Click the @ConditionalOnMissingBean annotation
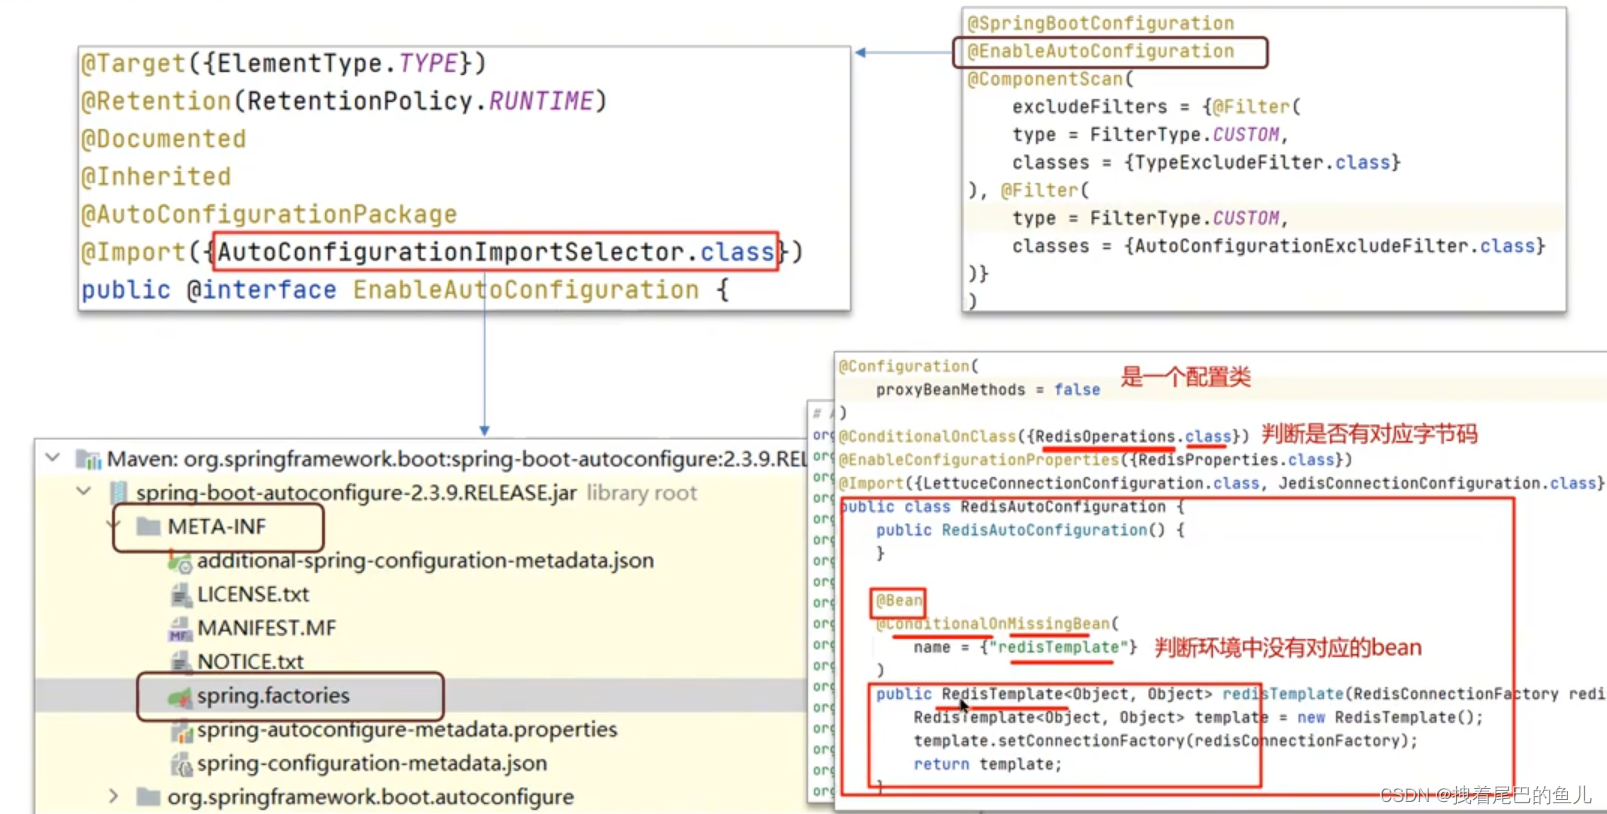The width and height of the screenshot is (1607, 814). coord(993,624)
